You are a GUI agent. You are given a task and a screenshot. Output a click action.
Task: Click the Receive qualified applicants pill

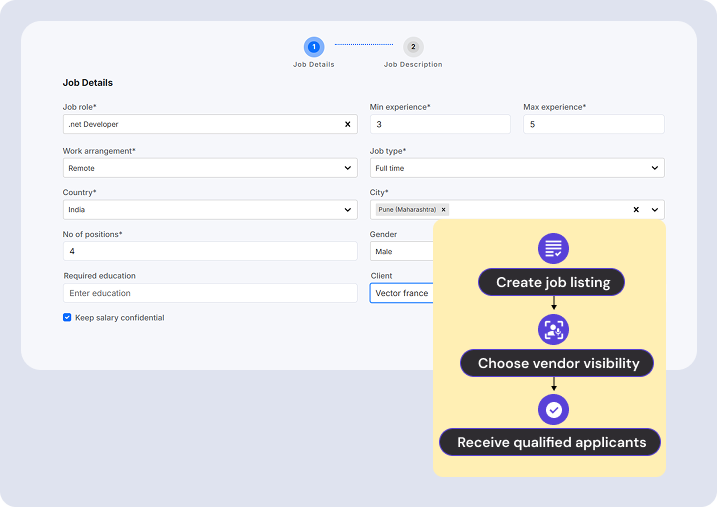pos(551,442)
